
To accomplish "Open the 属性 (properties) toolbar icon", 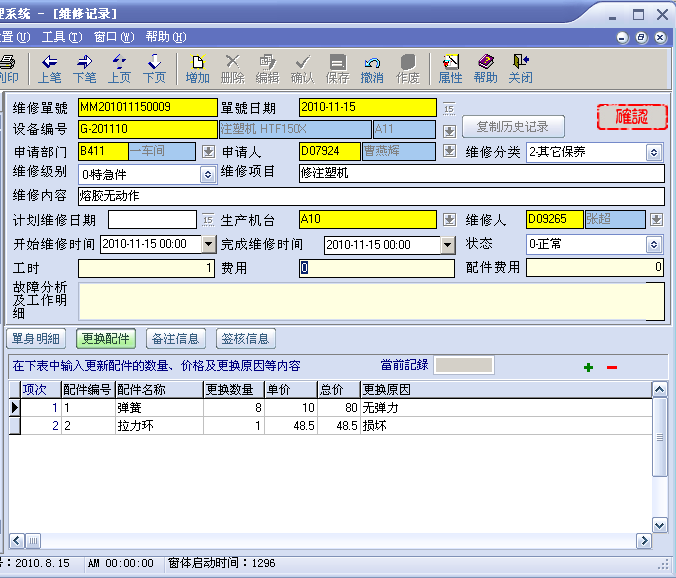I will pyautogui.click(x=450, y=67).
